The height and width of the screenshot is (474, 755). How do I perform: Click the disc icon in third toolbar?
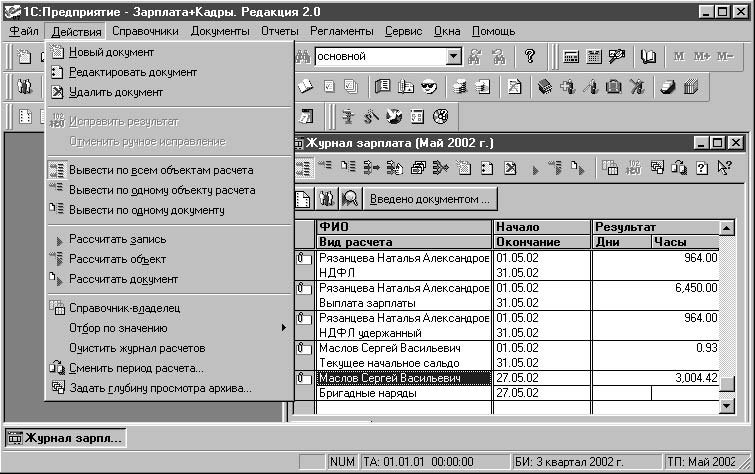[x=441, y=116]
